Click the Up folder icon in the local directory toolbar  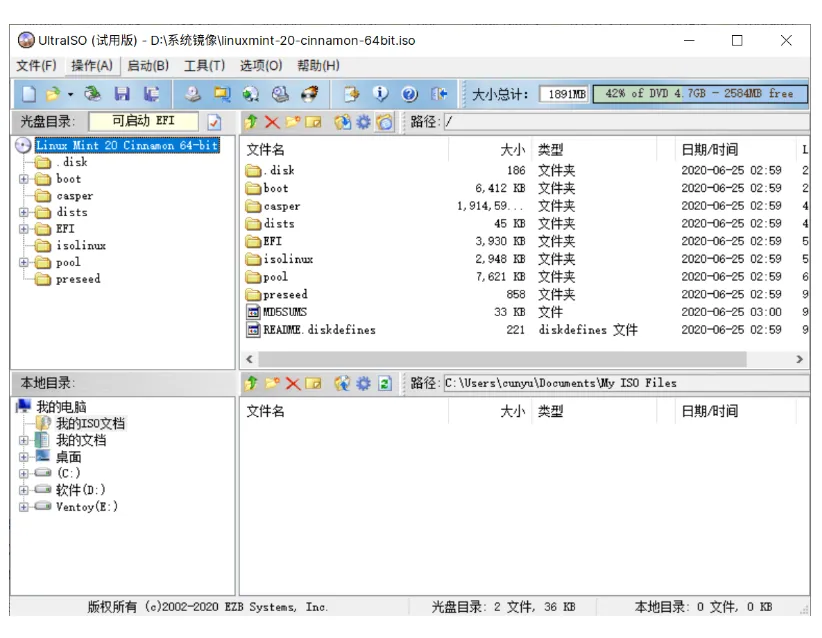point(251,384)
